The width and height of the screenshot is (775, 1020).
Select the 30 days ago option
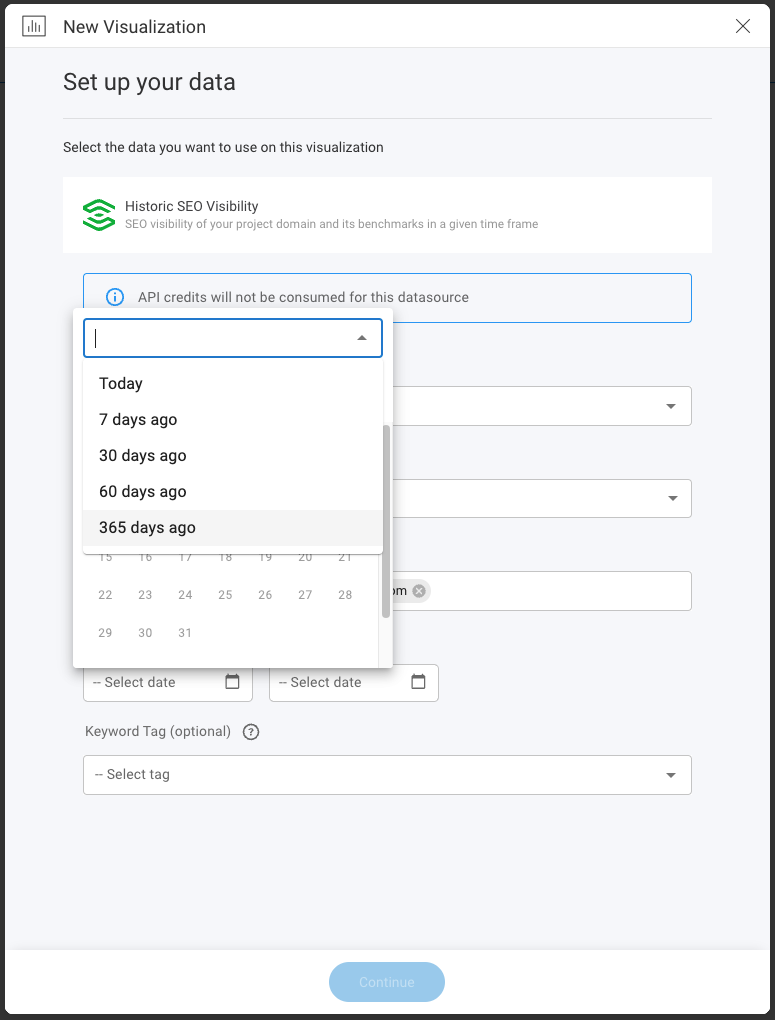[x=233, y=455]
